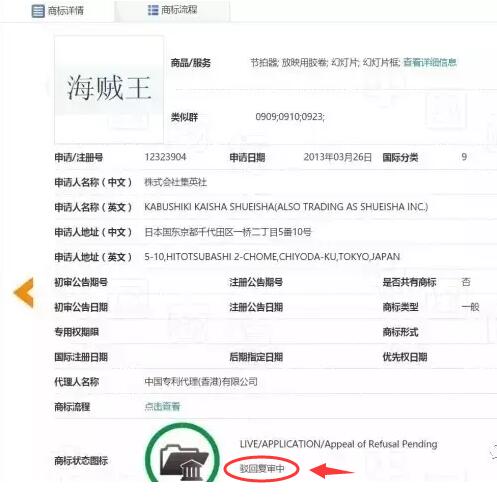Click the orange previous-page arrow
497x497 pixels.
click(24, 292)
